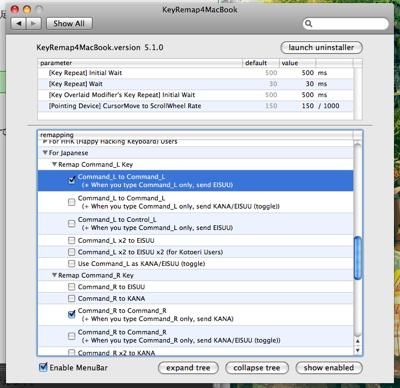Uncheck Command_L only send EISUU option

(x=72, y=180)
